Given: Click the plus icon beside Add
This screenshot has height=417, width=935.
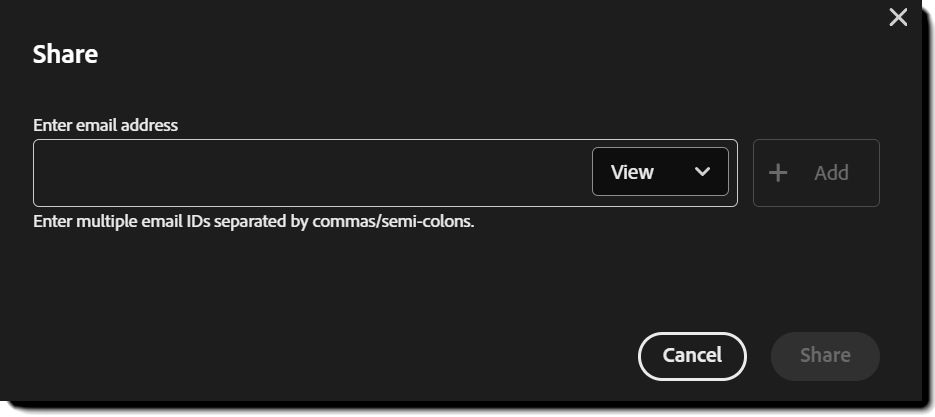Looking at the screenshot, I should [x=778, y=172].
